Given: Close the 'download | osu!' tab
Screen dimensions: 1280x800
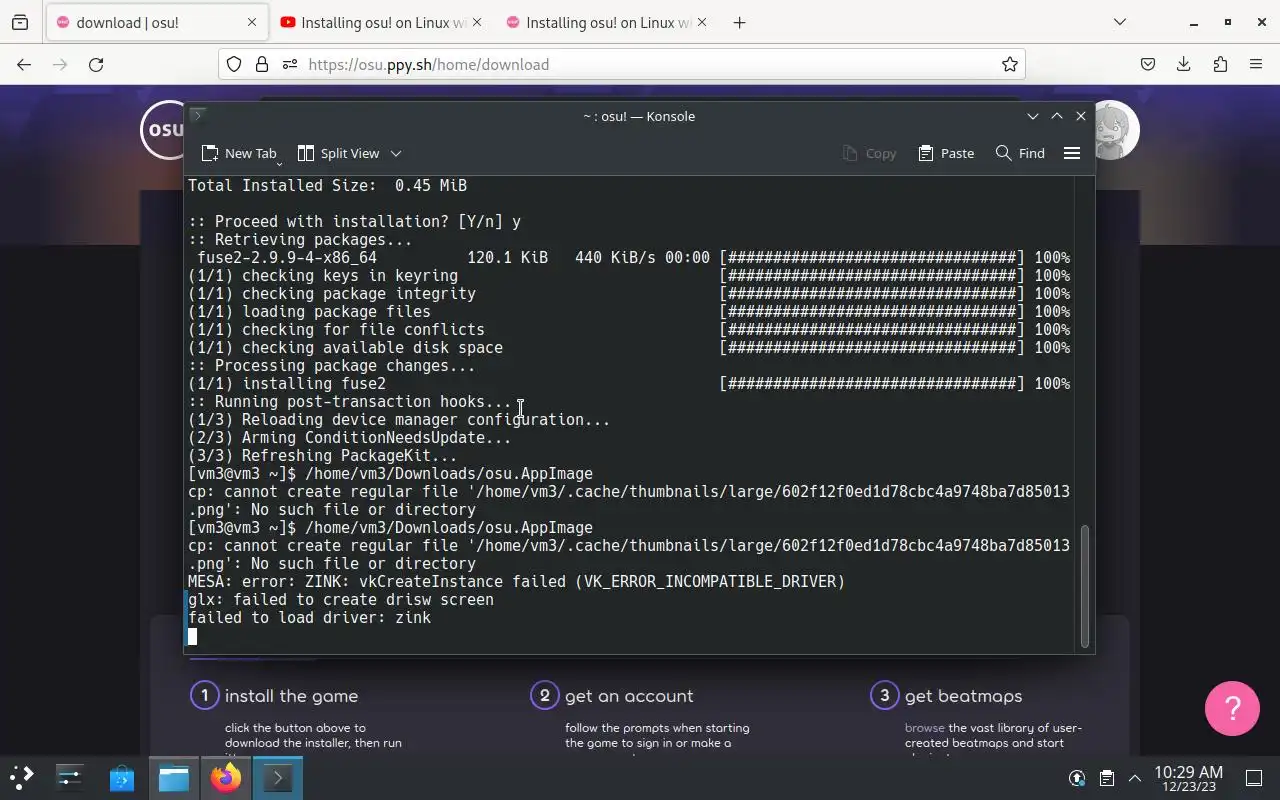Looking at the screenshot, I should (x=251, y=22).
